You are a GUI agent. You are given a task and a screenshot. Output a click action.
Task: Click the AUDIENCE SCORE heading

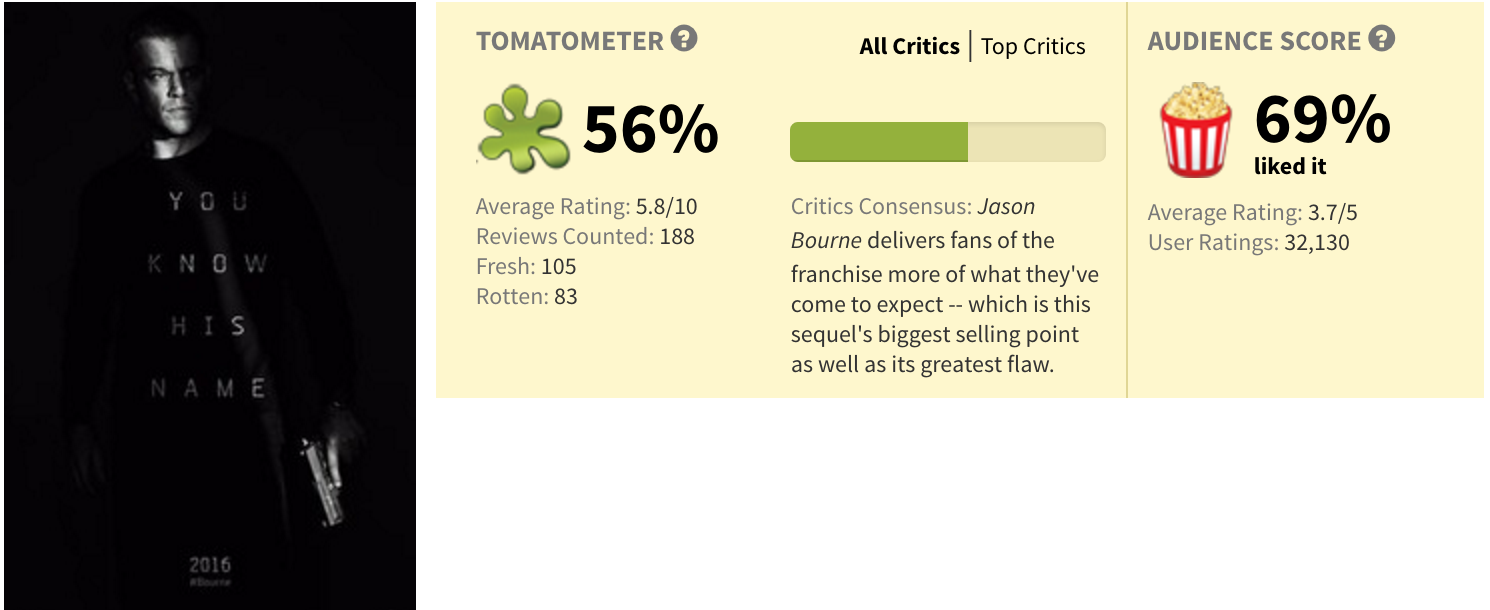pyautogui.click(x=1254, y=41)
